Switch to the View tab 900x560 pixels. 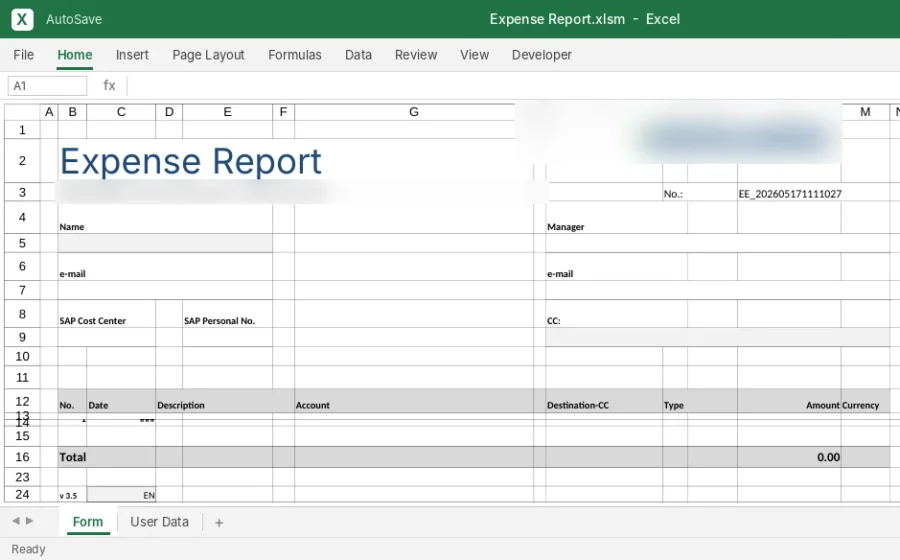[x=474, y=55]
